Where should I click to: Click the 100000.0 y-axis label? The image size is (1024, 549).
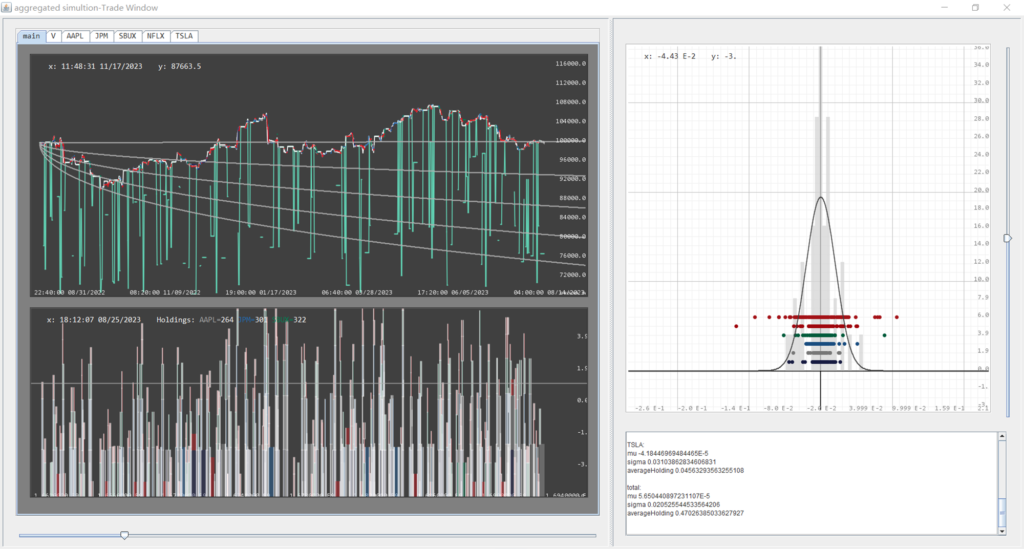(x=571, y=140)
